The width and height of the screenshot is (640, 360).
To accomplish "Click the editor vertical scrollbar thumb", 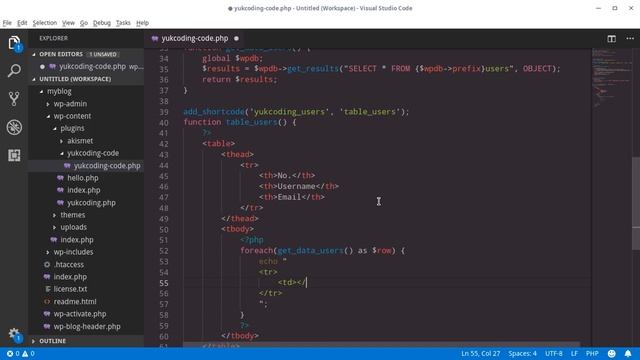I will pyautogui.click(x=636, y=203).
